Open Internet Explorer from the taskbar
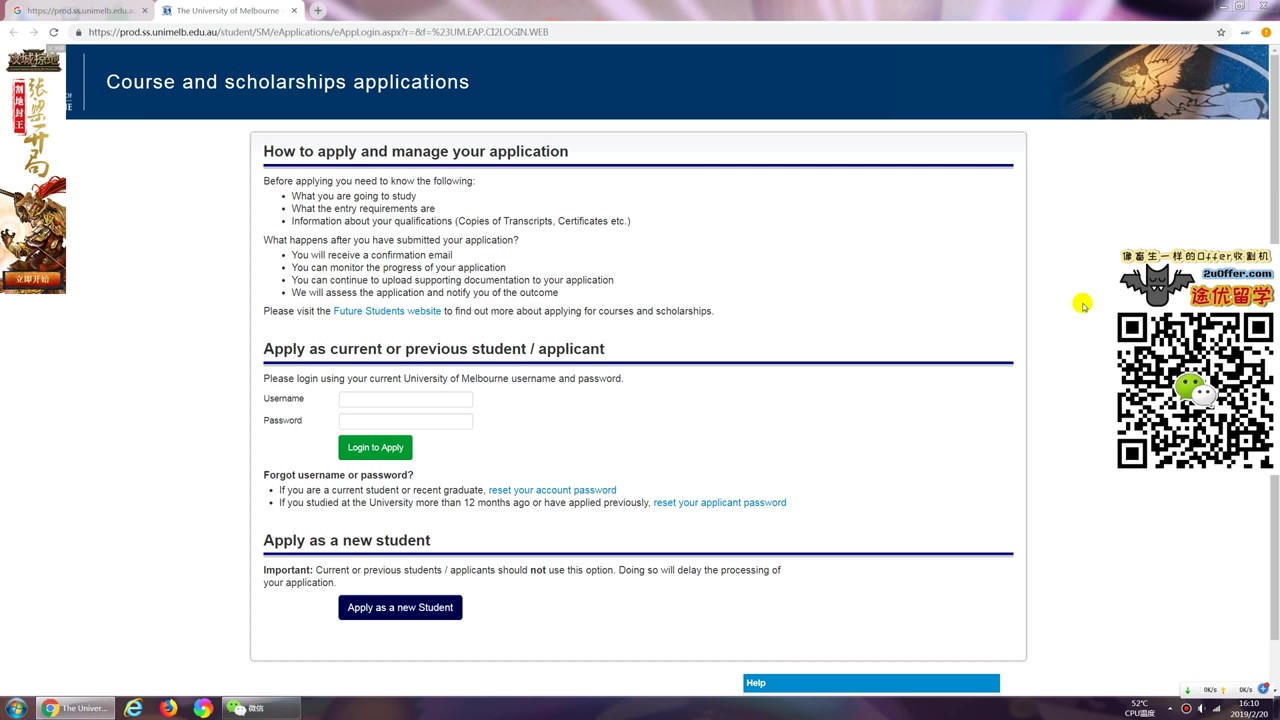1280x720 pixels. [133, 708]
